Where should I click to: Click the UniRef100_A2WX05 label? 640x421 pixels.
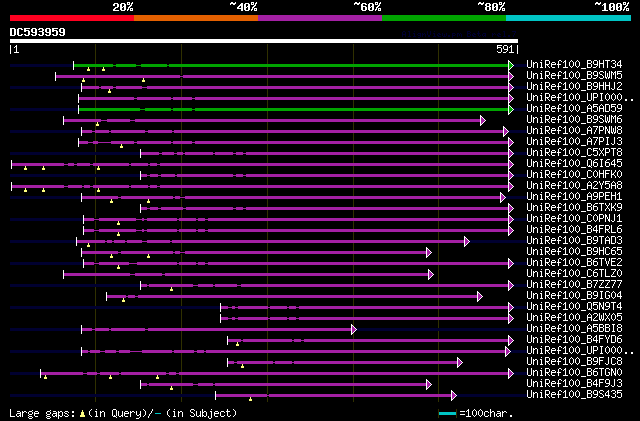coord(574,318)
